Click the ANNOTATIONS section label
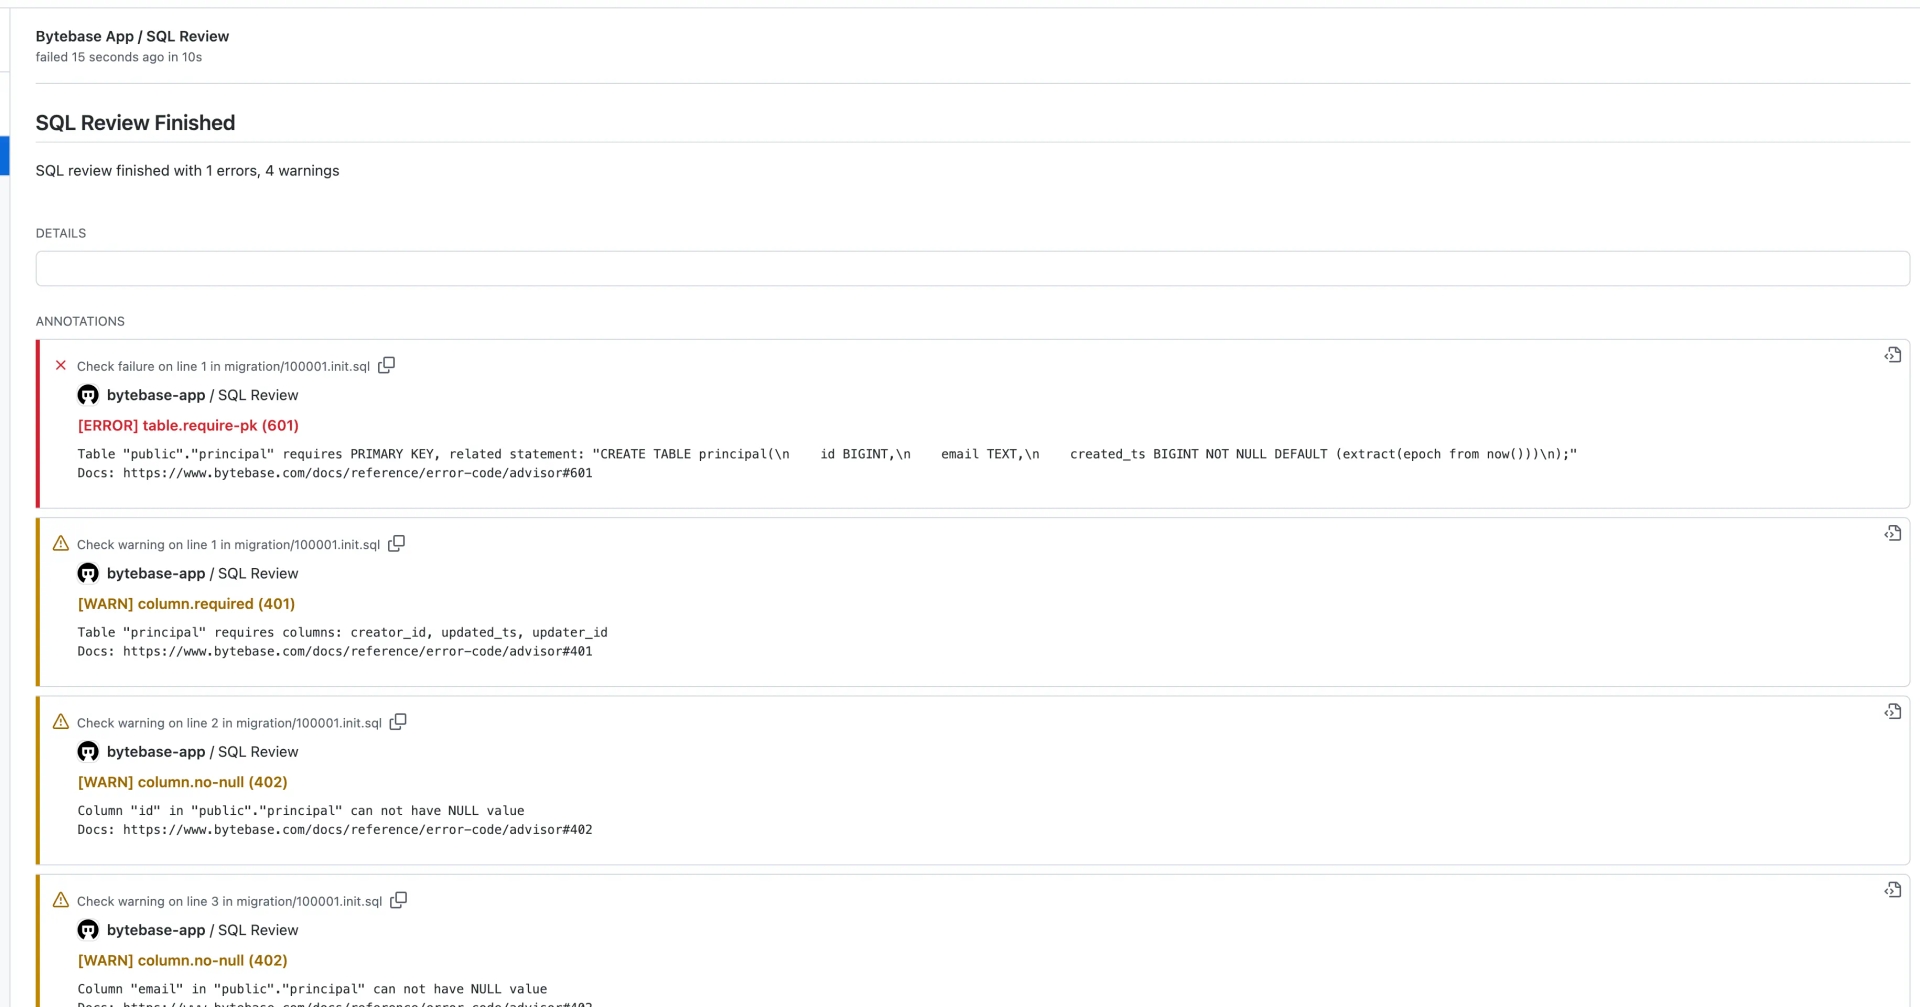The width and height of the screenshot is (1920, 1007). coord(80,321)
